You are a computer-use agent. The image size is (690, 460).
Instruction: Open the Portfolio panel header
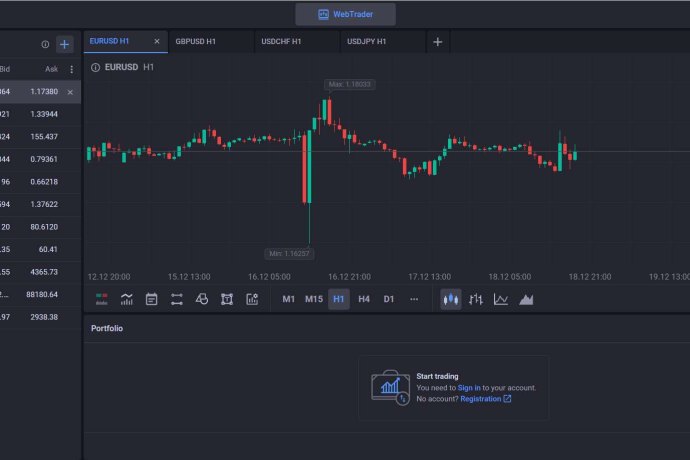[x=107, y=328]
